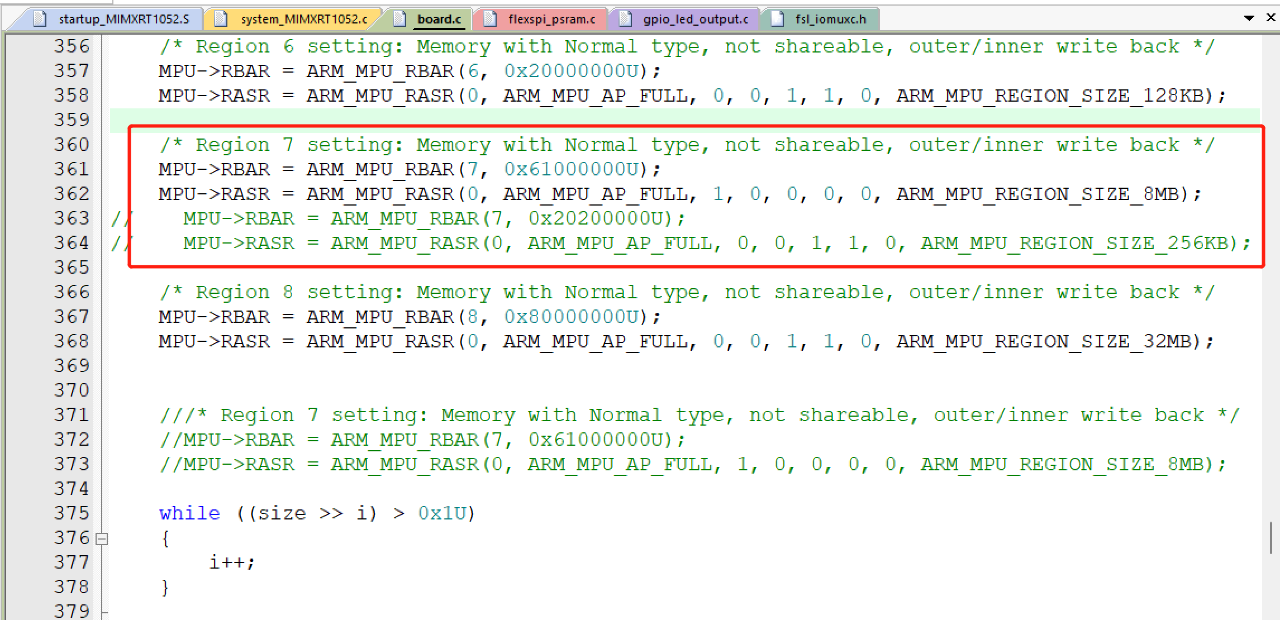Click the file icon on fsl_iomuxc.h tab
The height and width of the screenshot is (620, 1280).
tap(778, 19)
